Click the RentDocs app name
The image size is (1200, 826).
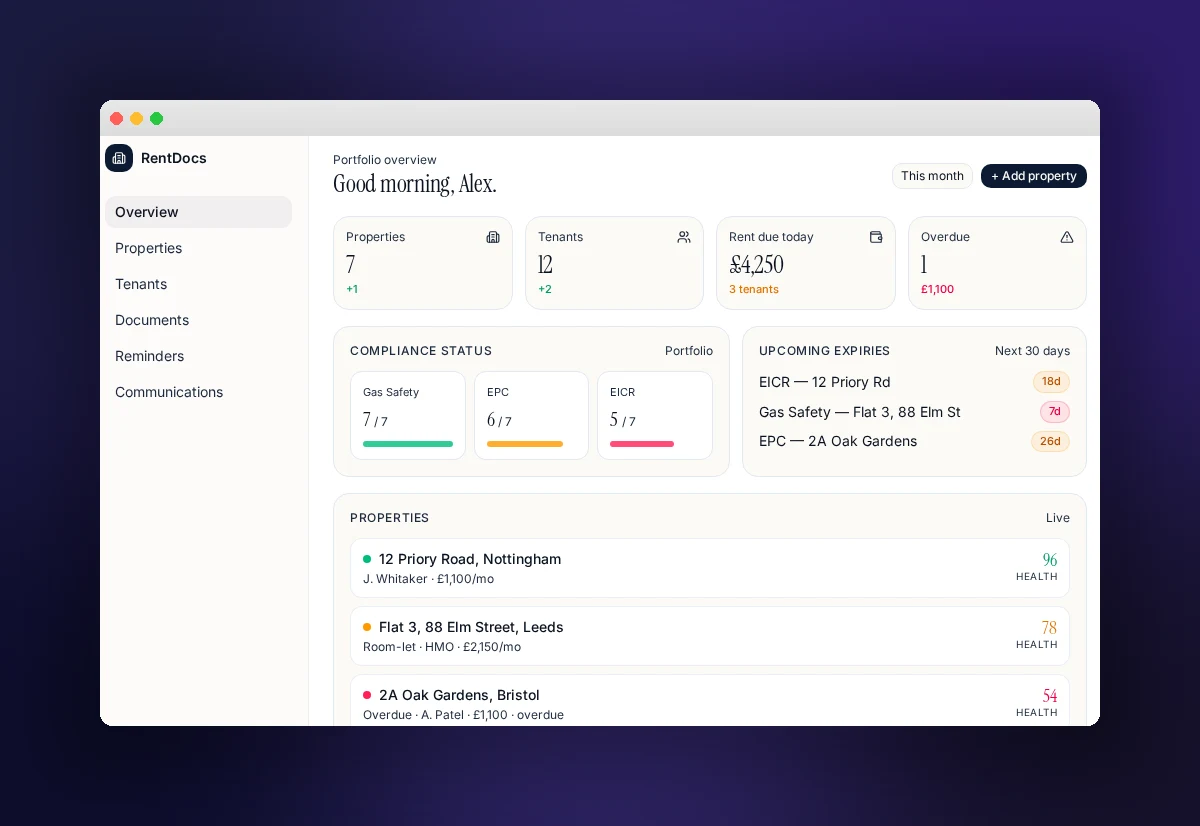click(x=174, y=158)
